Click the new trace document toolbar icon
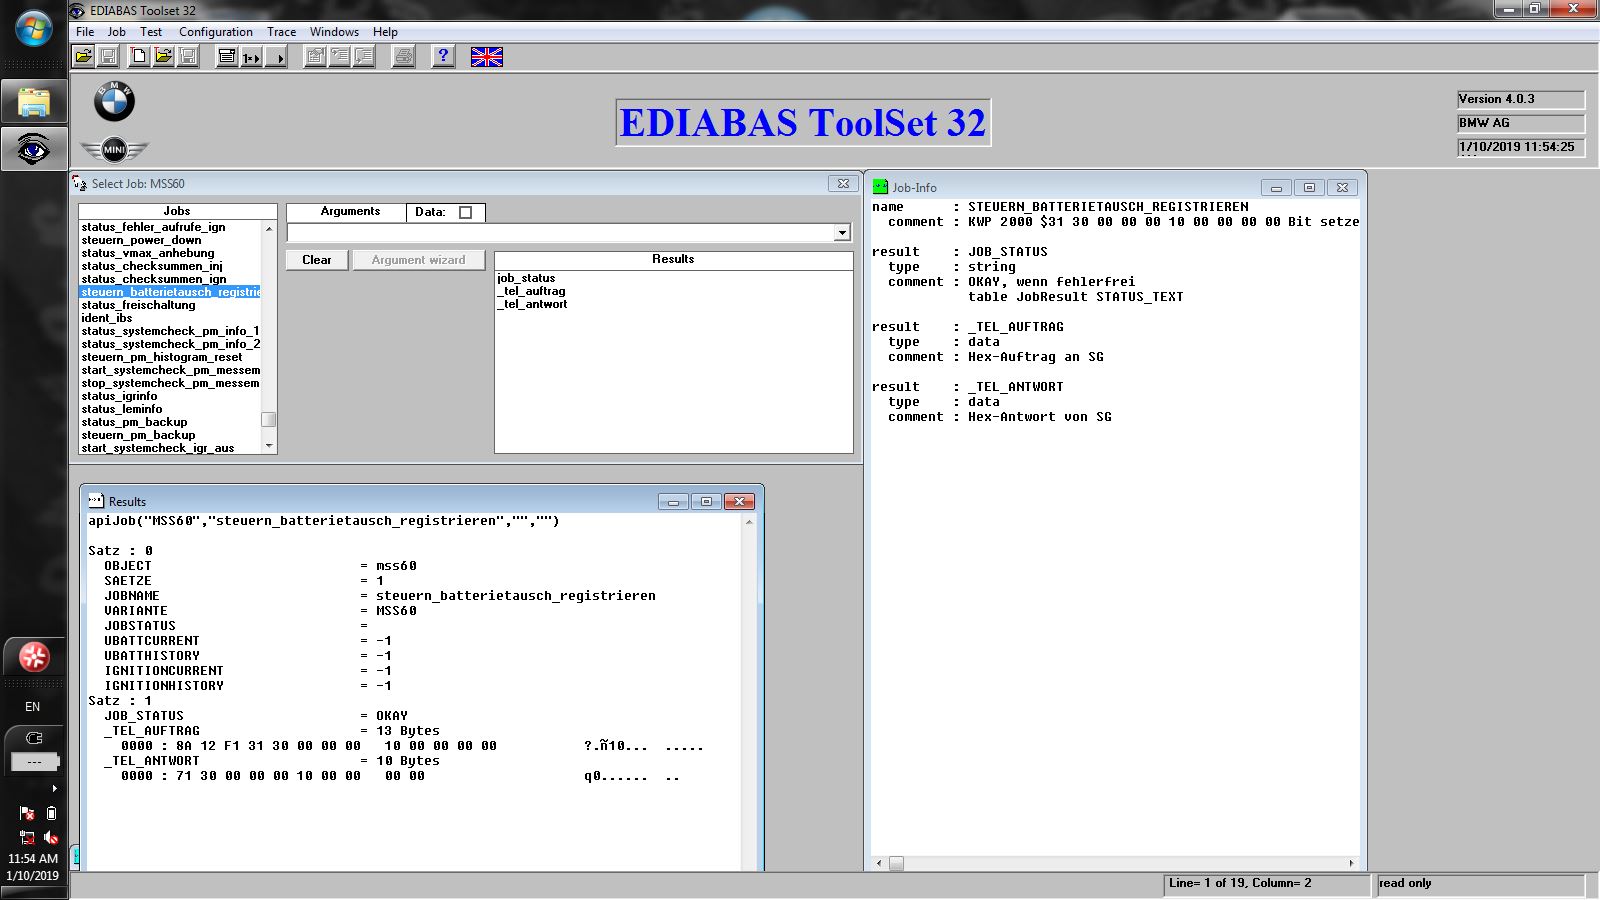 pyautogui.click(x=139, y=57)
